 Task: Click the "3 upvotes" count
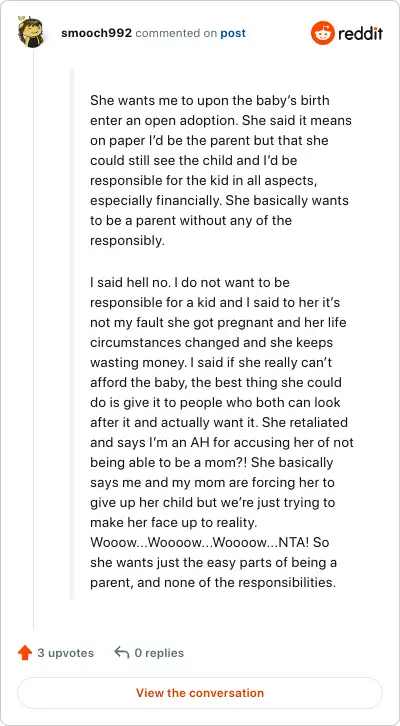[x=66, y=653]
